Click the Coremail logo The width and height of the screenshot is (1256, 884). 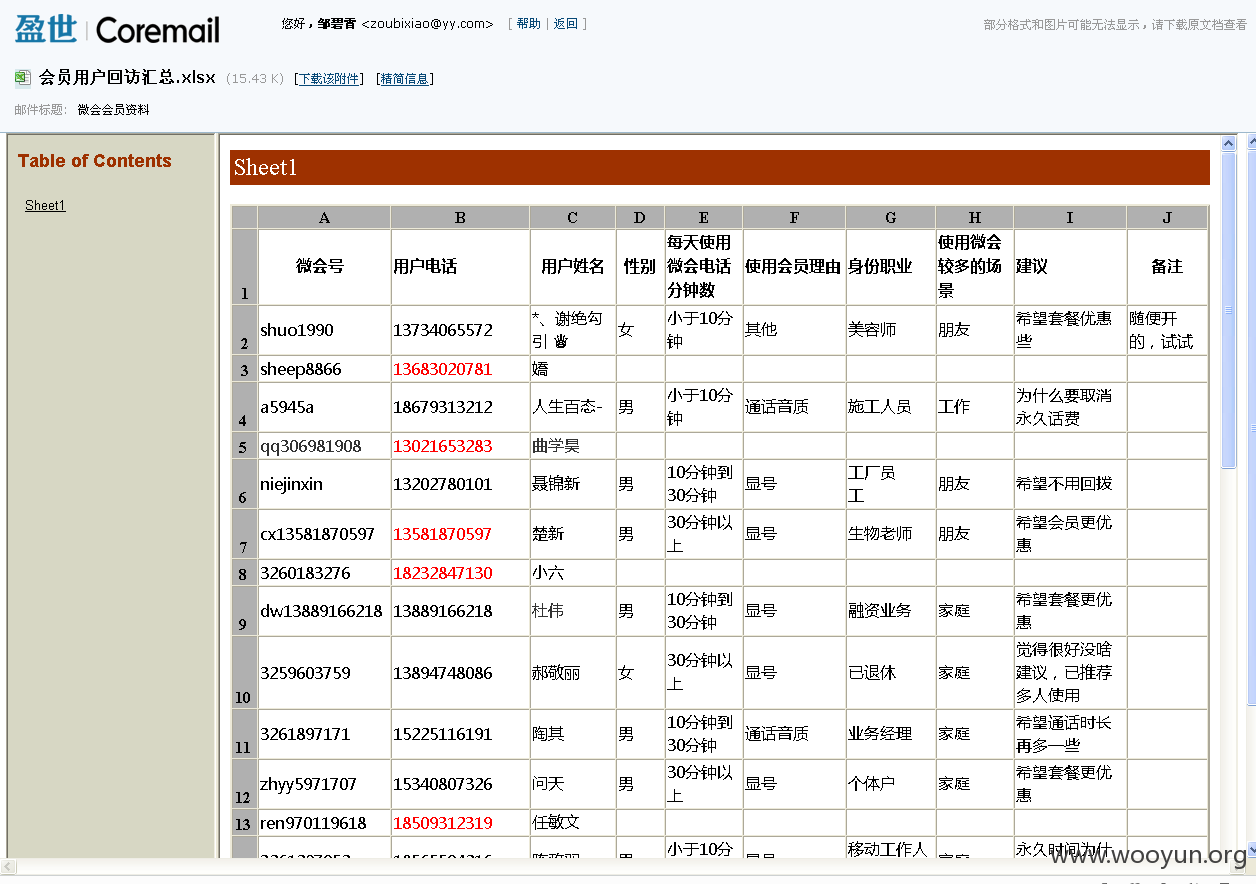117,29
